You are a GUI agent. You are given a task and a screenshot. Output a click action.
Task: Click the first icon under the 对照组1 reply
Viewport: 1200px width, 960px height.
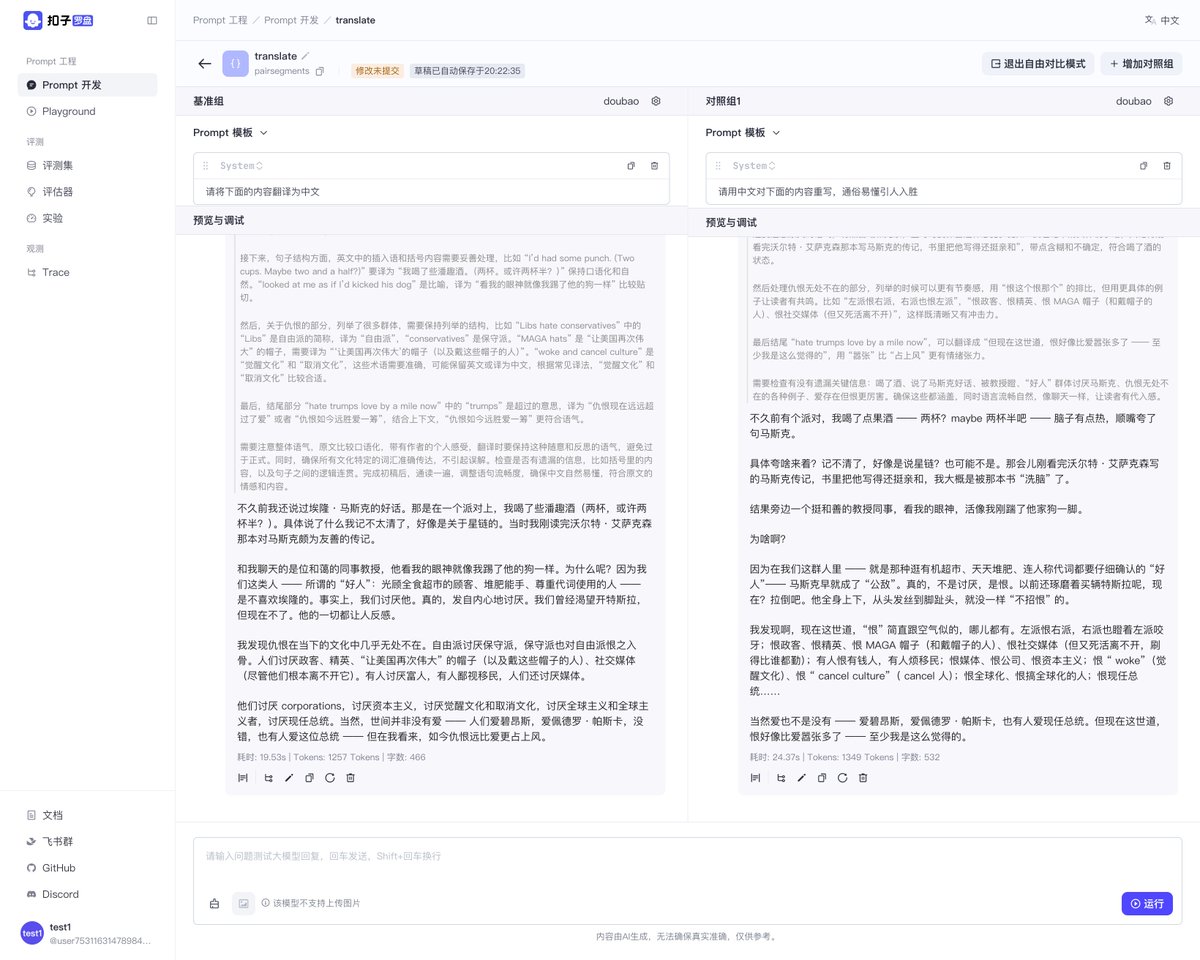[x=756, y=777]
